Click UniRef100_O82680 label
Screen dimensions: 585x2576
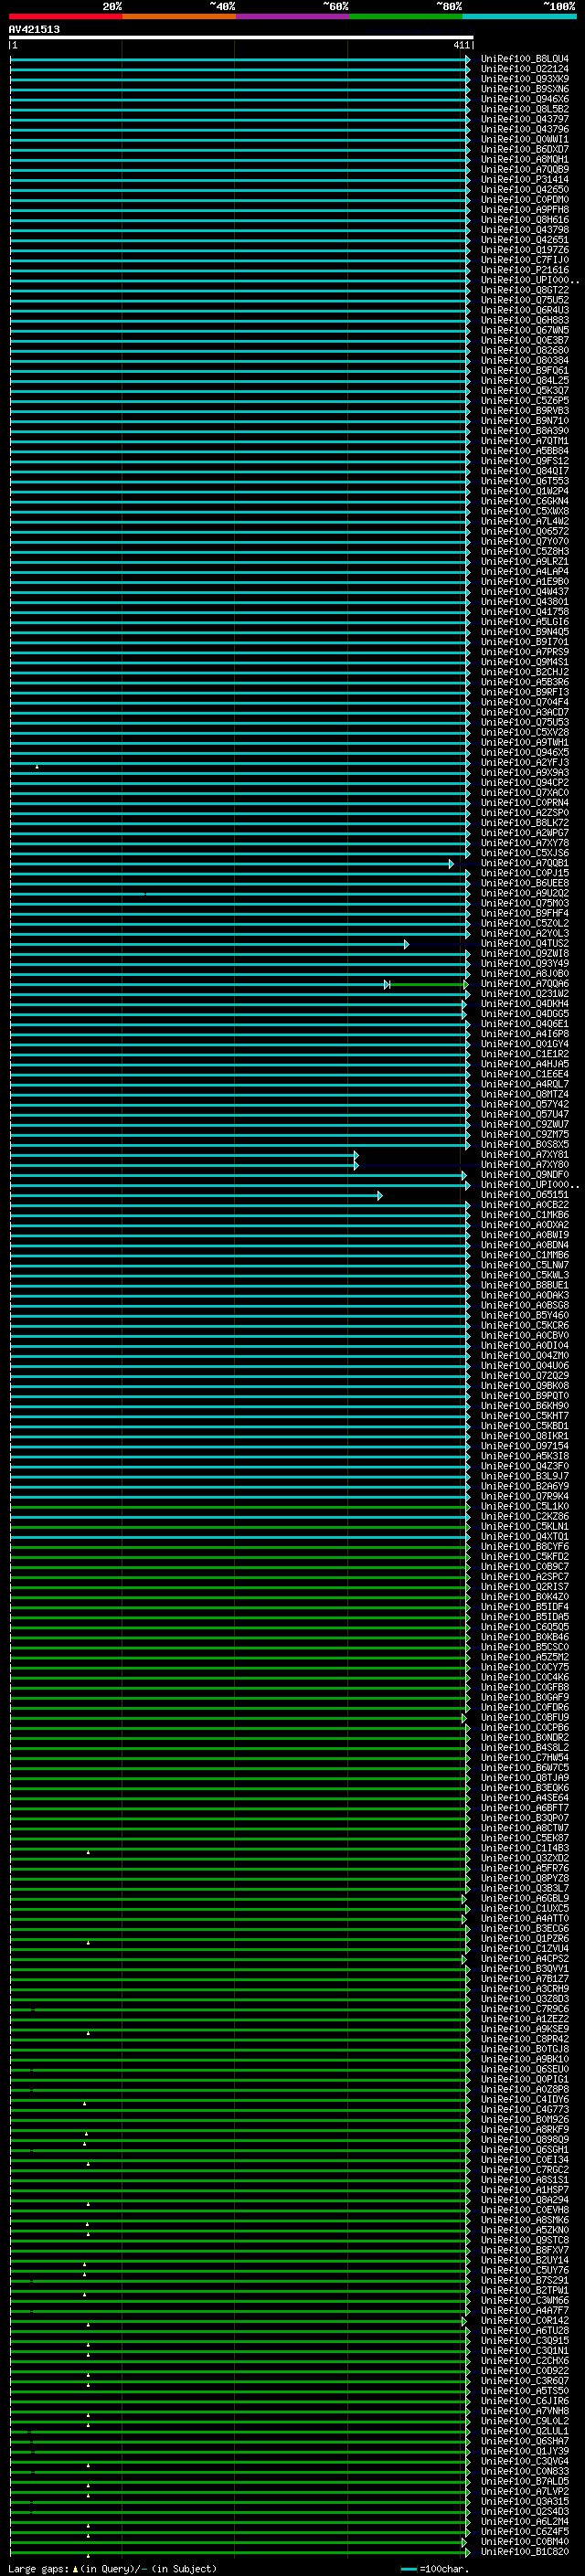click(x=524, y=350)
